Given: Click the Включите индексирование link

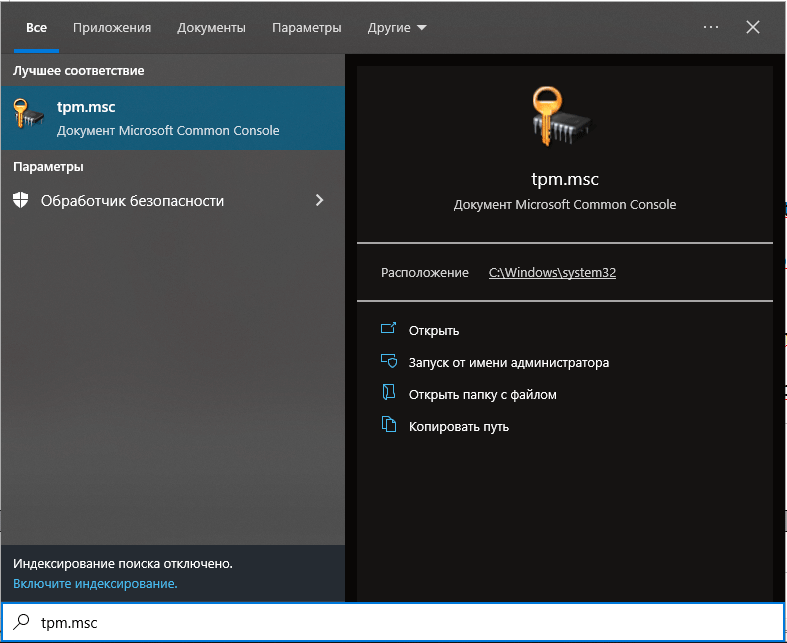Looking at the screenshot, I should point(95,584).
